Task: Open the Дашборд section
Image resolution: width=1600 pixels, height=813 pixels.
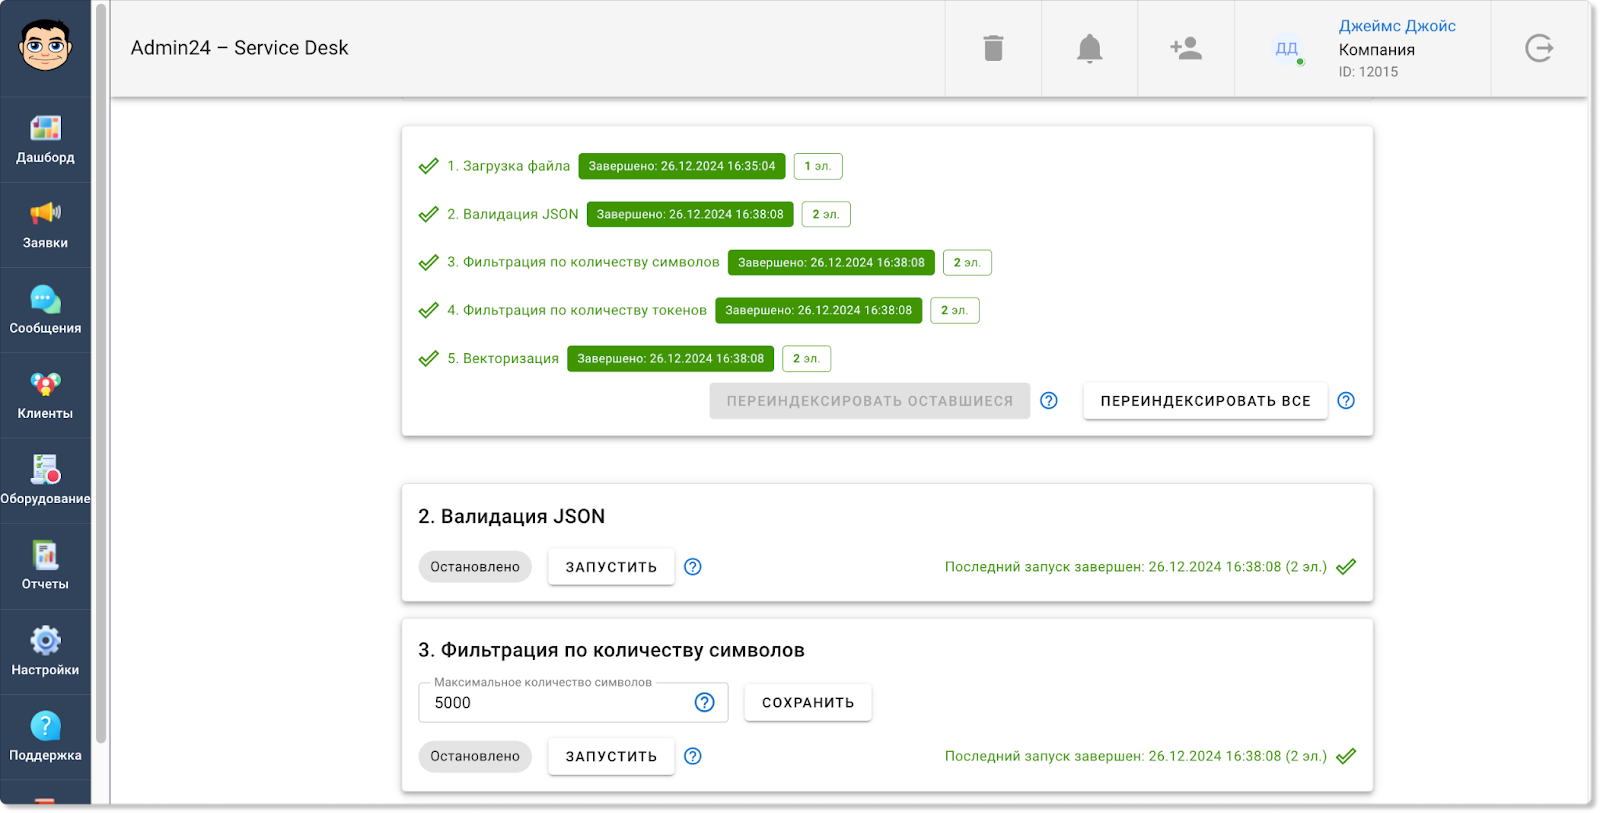Action: tap(45, 139)
